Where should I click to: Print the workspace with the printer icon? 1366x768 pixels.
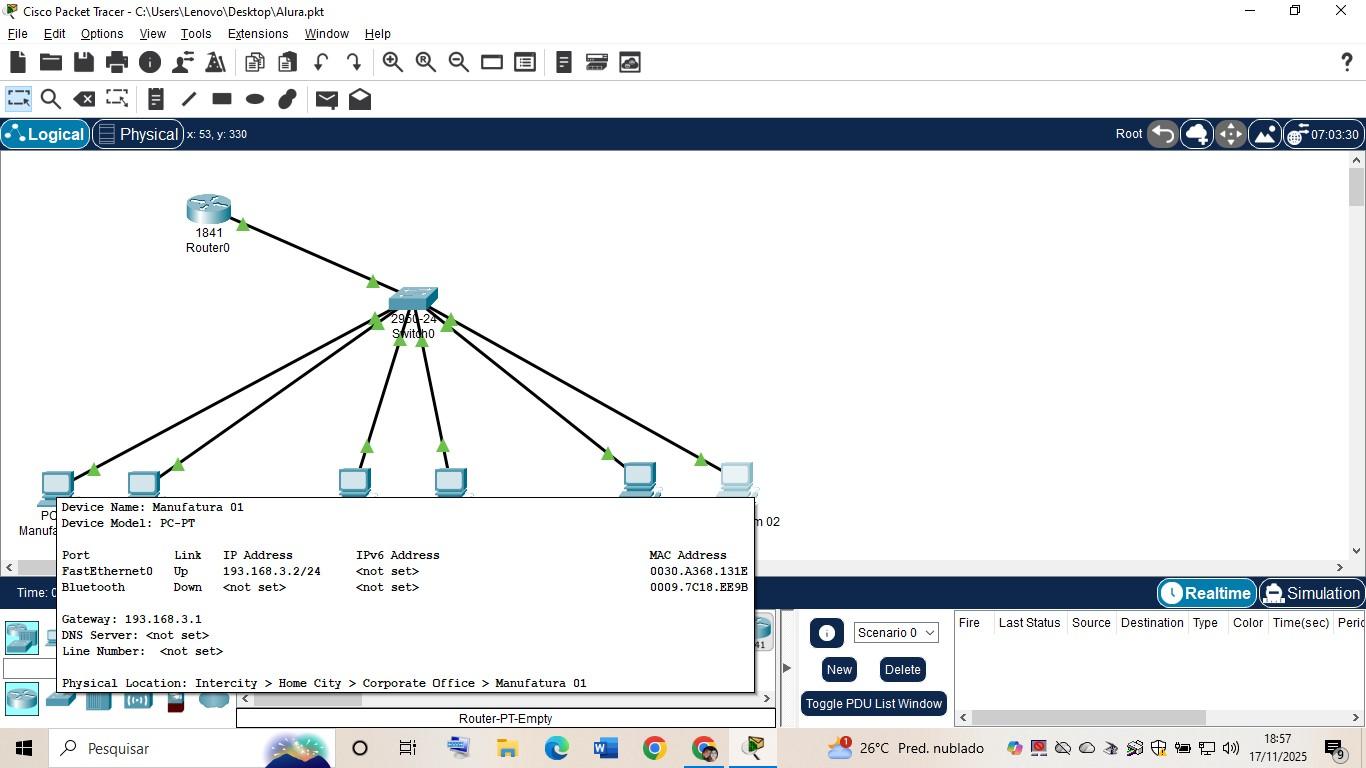click(117, 62)
